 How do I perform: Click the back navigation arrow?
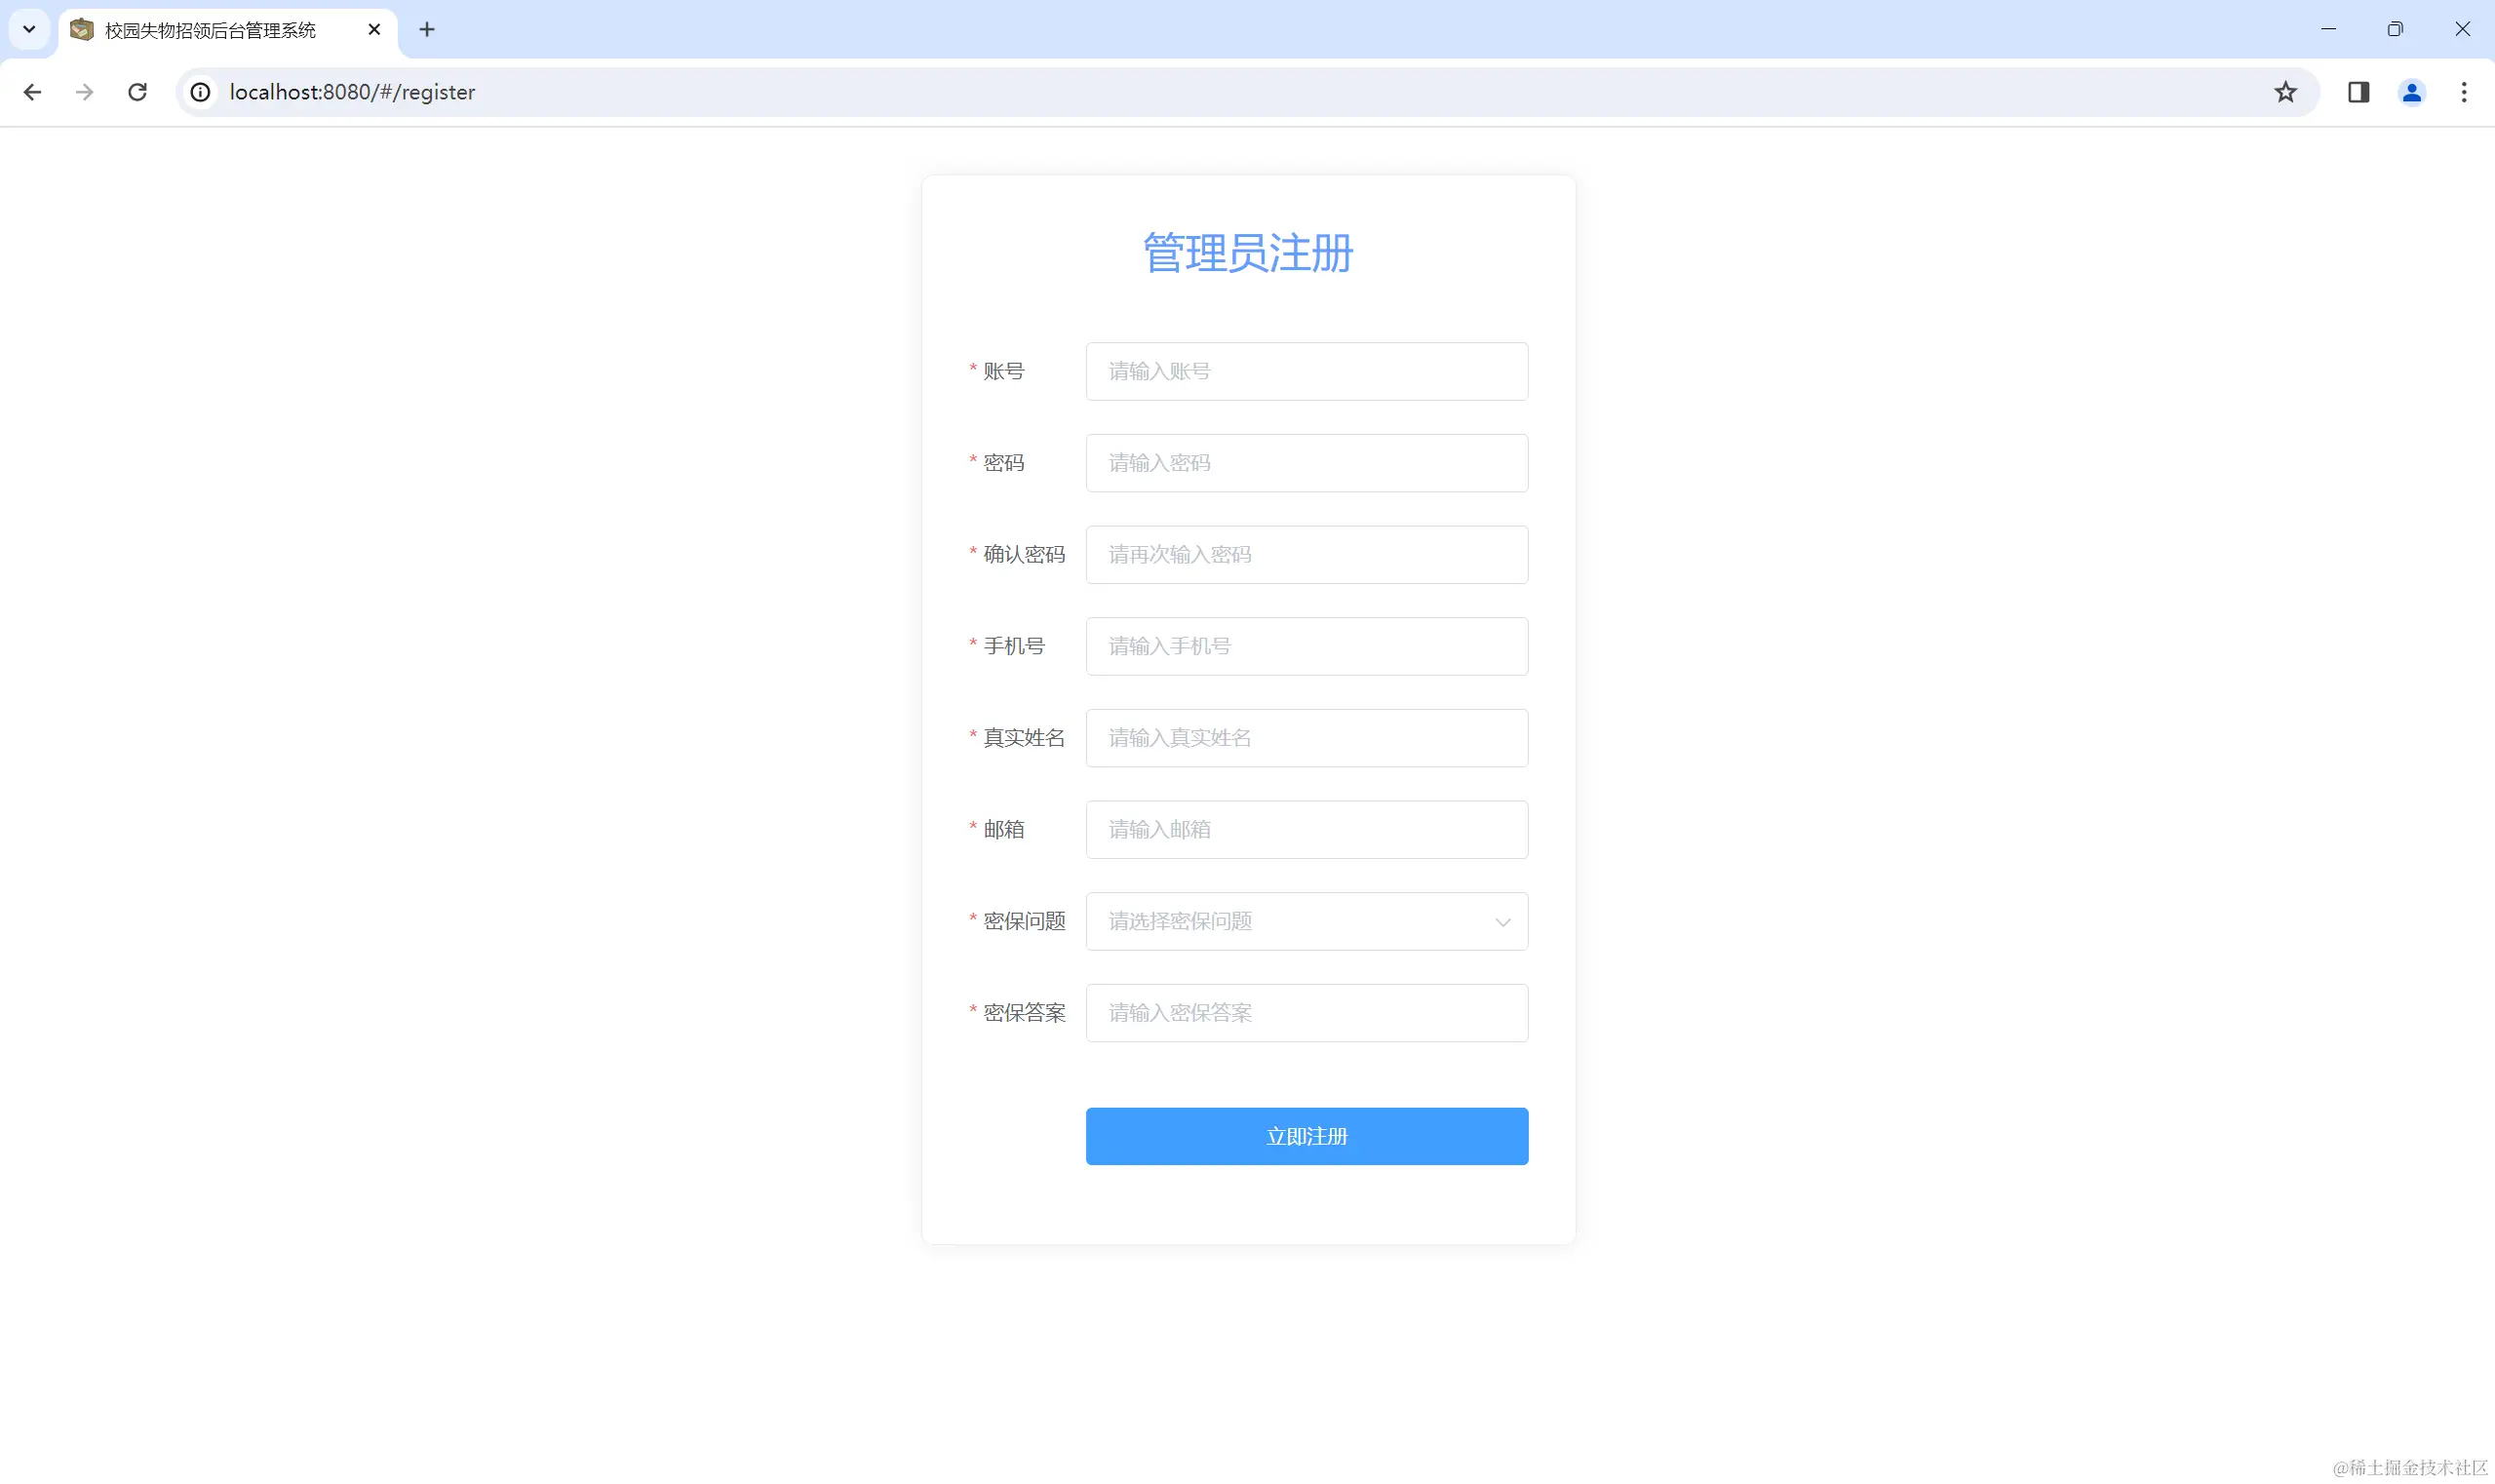click(33, 92)
